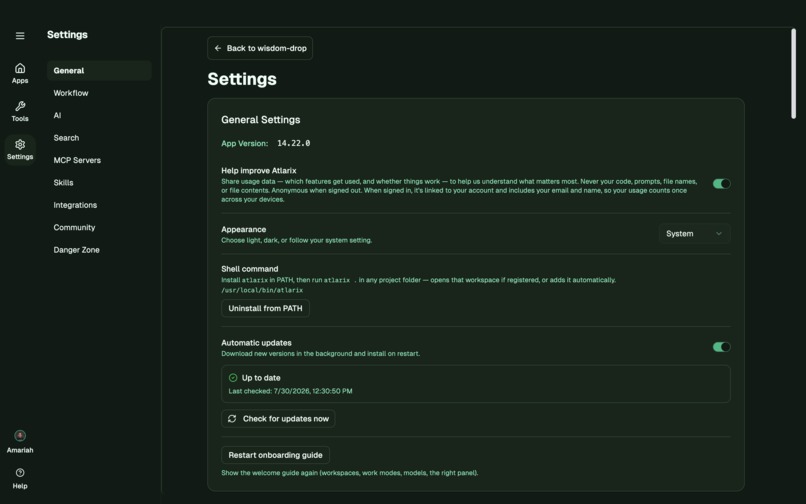Toggle Help improve Atlarix switch
This screenshot has width=806, height=504.
pos(721,184)
